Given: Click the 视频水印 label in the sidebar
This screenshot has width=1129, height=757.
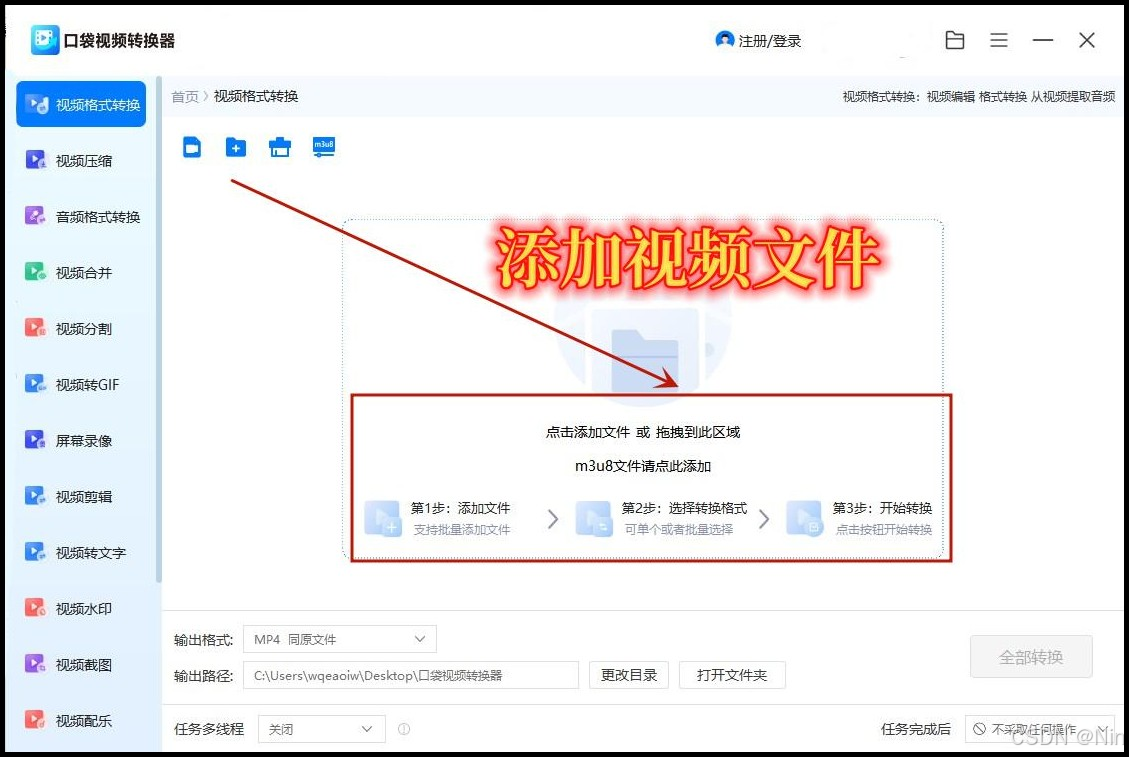Looking at the screenshot, I should (x=84, y=609).
